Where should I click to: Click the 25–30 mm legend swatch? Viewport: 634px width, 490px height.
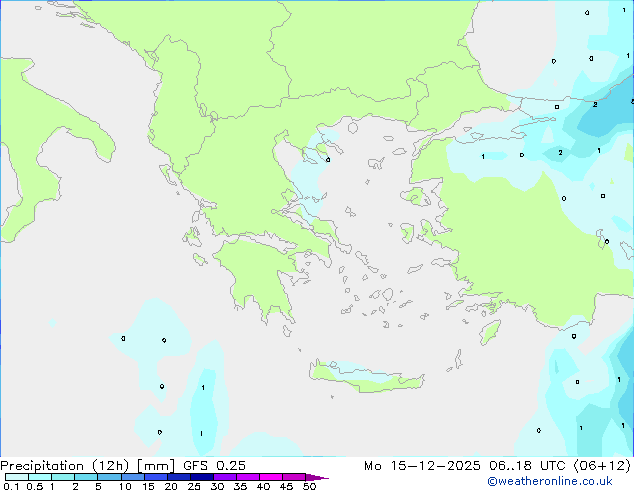pos(201,477)
